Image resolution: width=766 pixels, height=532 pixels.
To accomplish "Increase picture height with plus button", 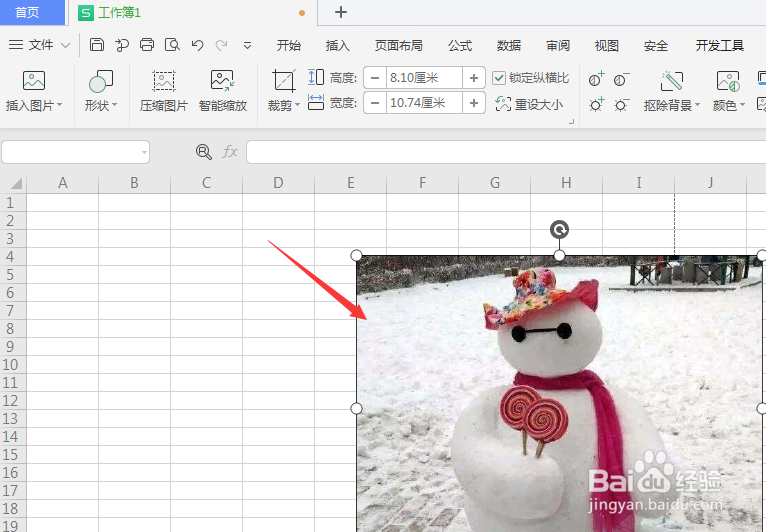I will [473, 78].
